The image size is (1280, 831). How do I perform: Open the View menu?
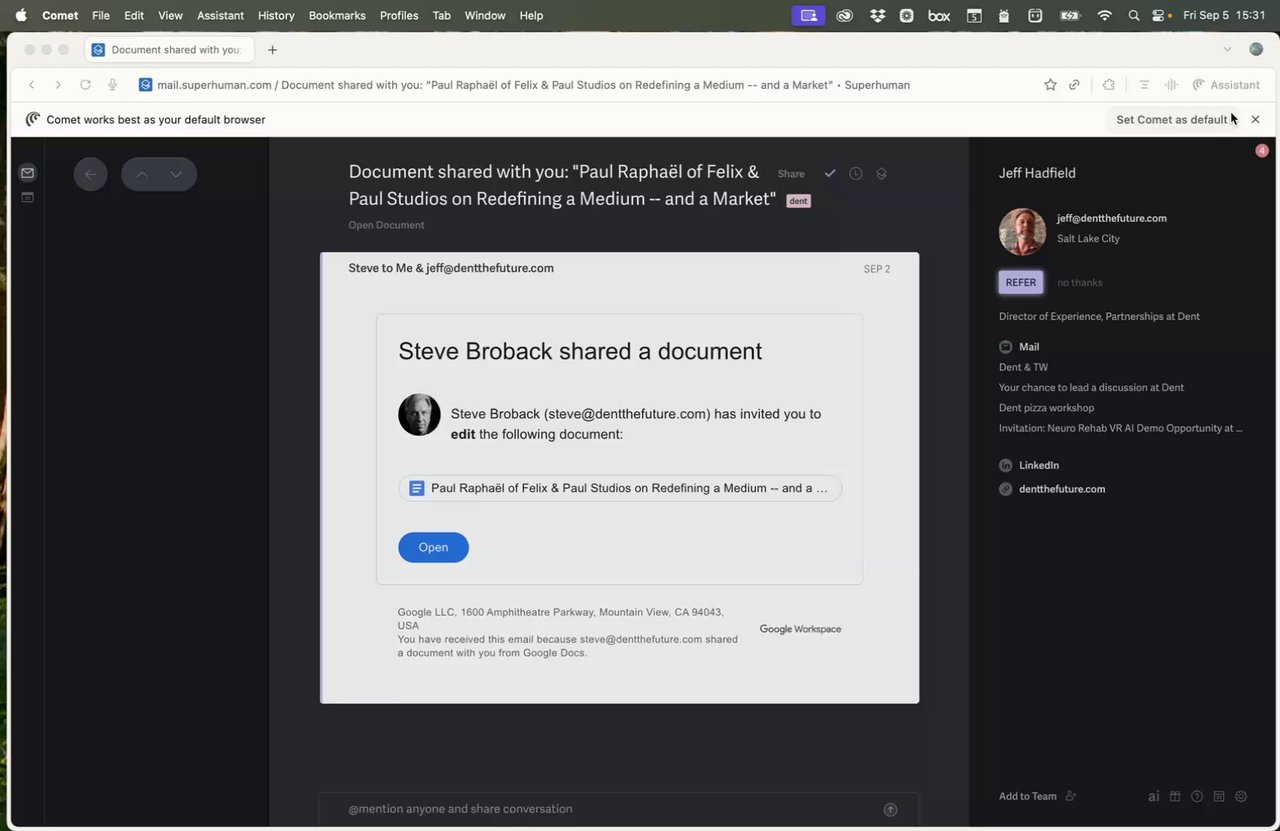[x=170, y=15]
